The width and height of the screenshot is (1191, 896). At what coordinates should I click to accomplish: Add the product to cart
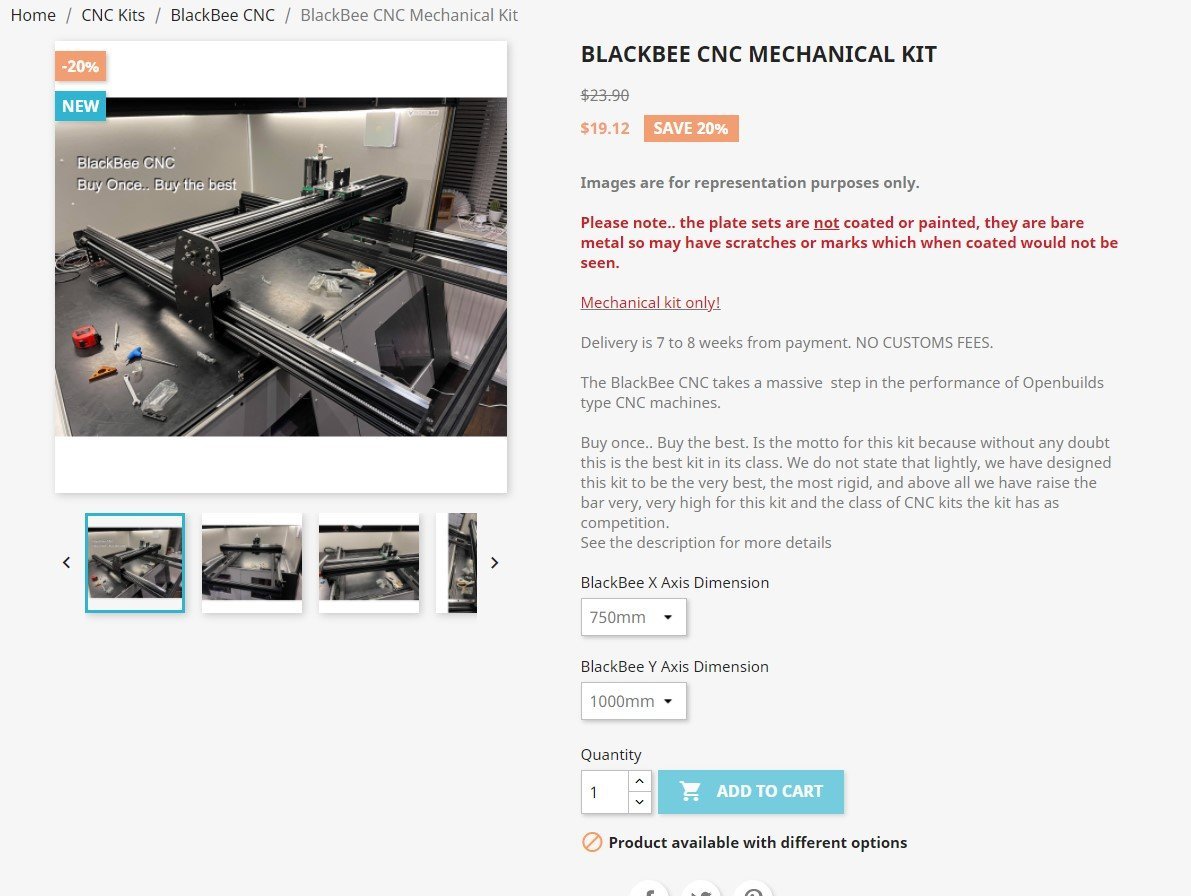click(750, 791)
